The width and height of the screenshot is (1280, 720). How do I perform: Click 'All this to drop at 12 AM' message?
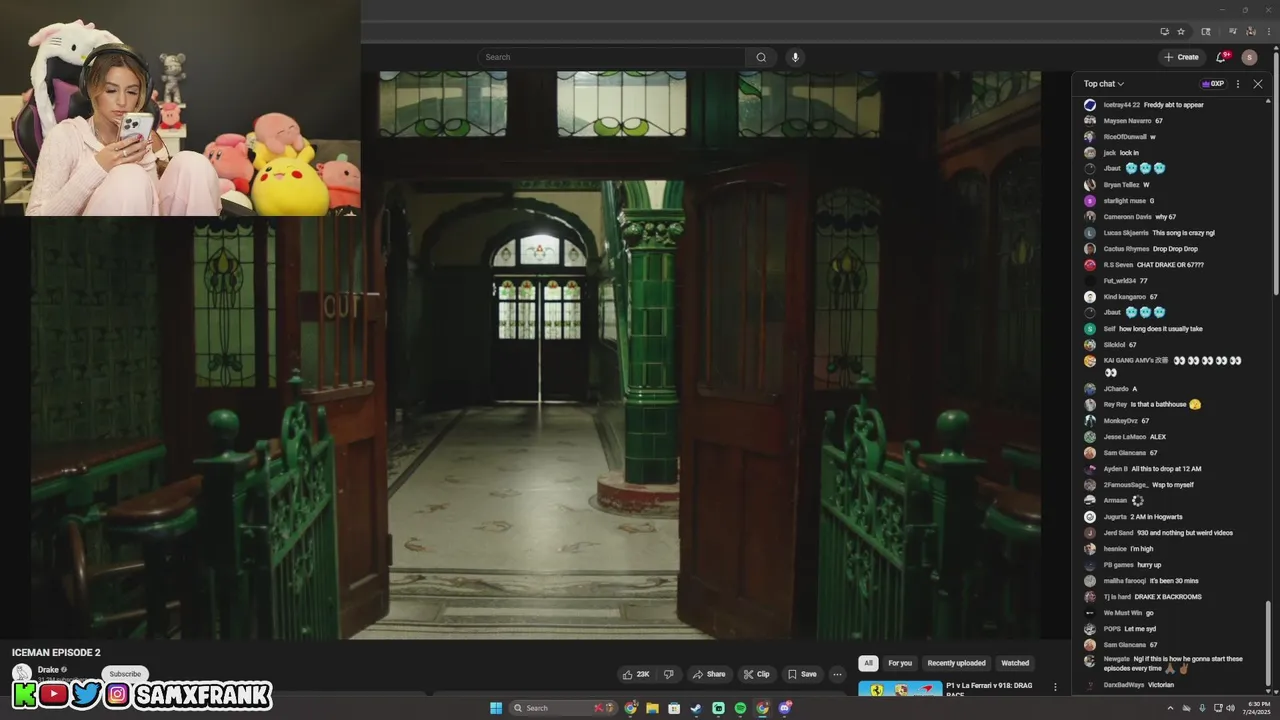1166,469
